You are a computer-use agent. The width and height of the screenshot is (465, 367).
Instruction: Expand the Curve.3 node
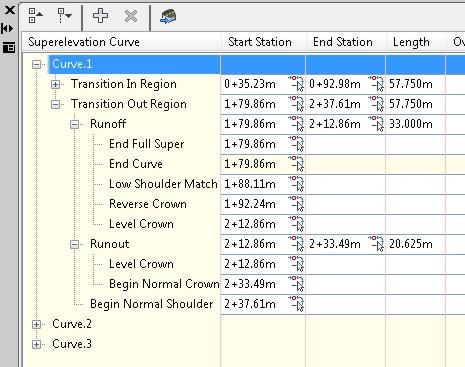[x=36, y=344]
